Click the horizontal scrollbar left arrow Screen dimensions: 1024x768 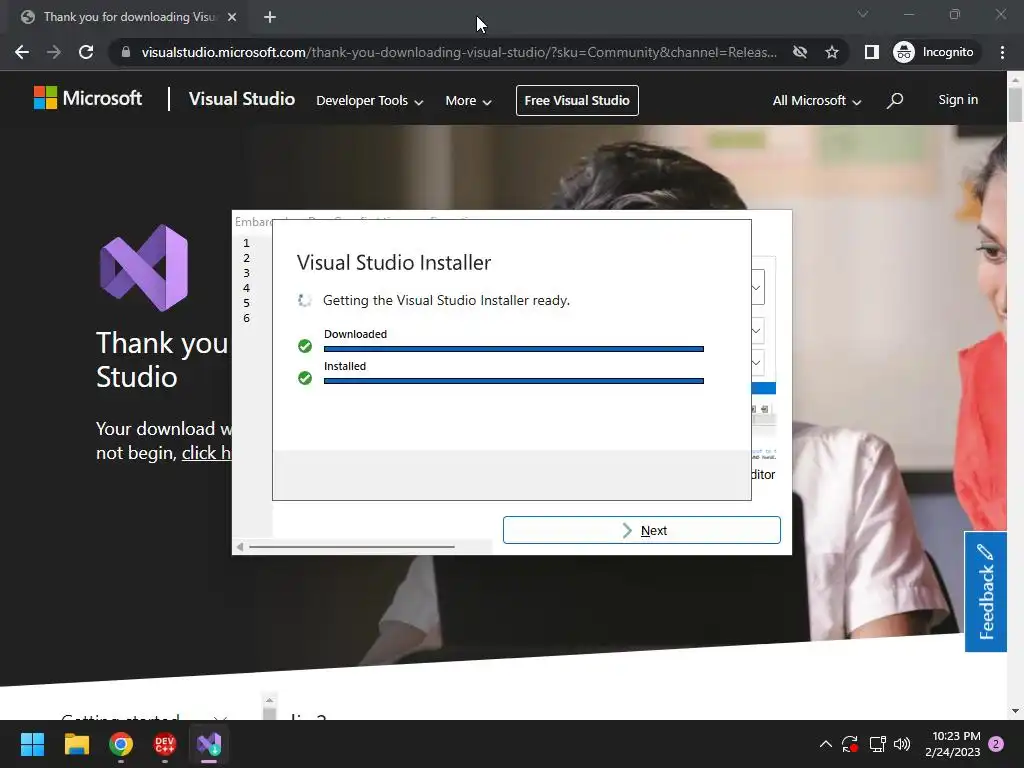(x=240, y=547)
